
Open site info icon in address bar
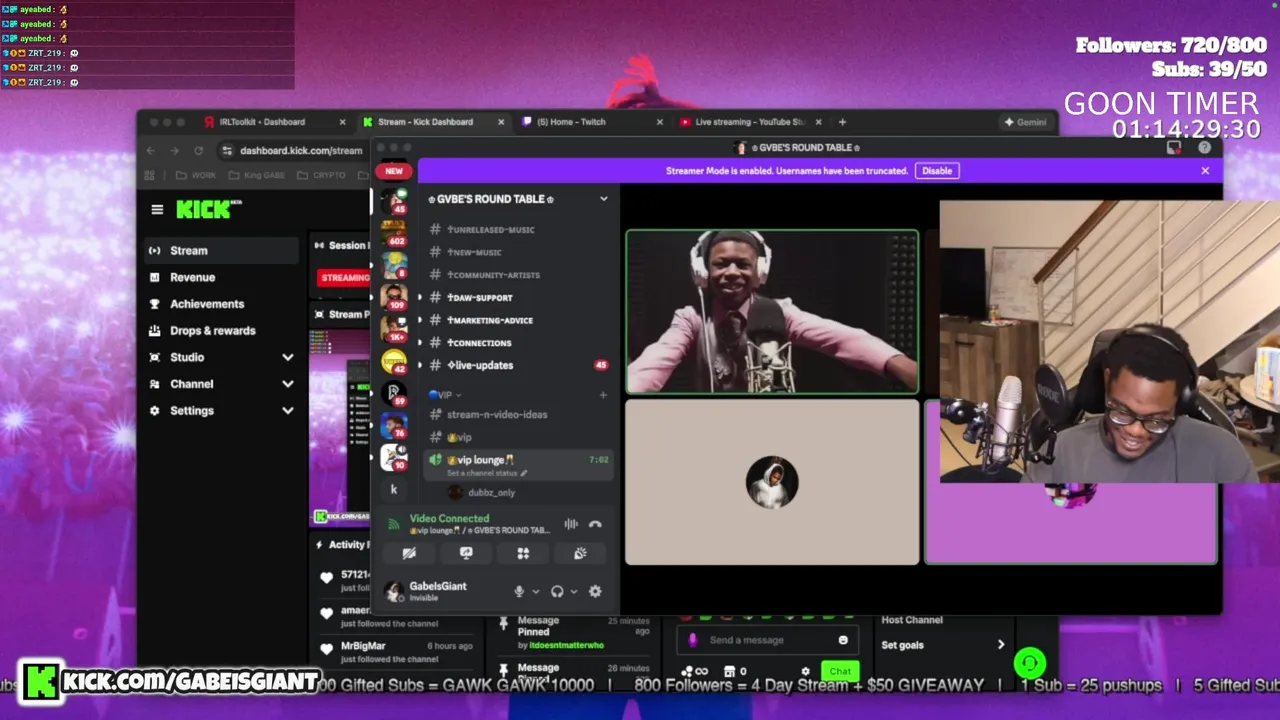pyautogui.click(x=227, y=150)
